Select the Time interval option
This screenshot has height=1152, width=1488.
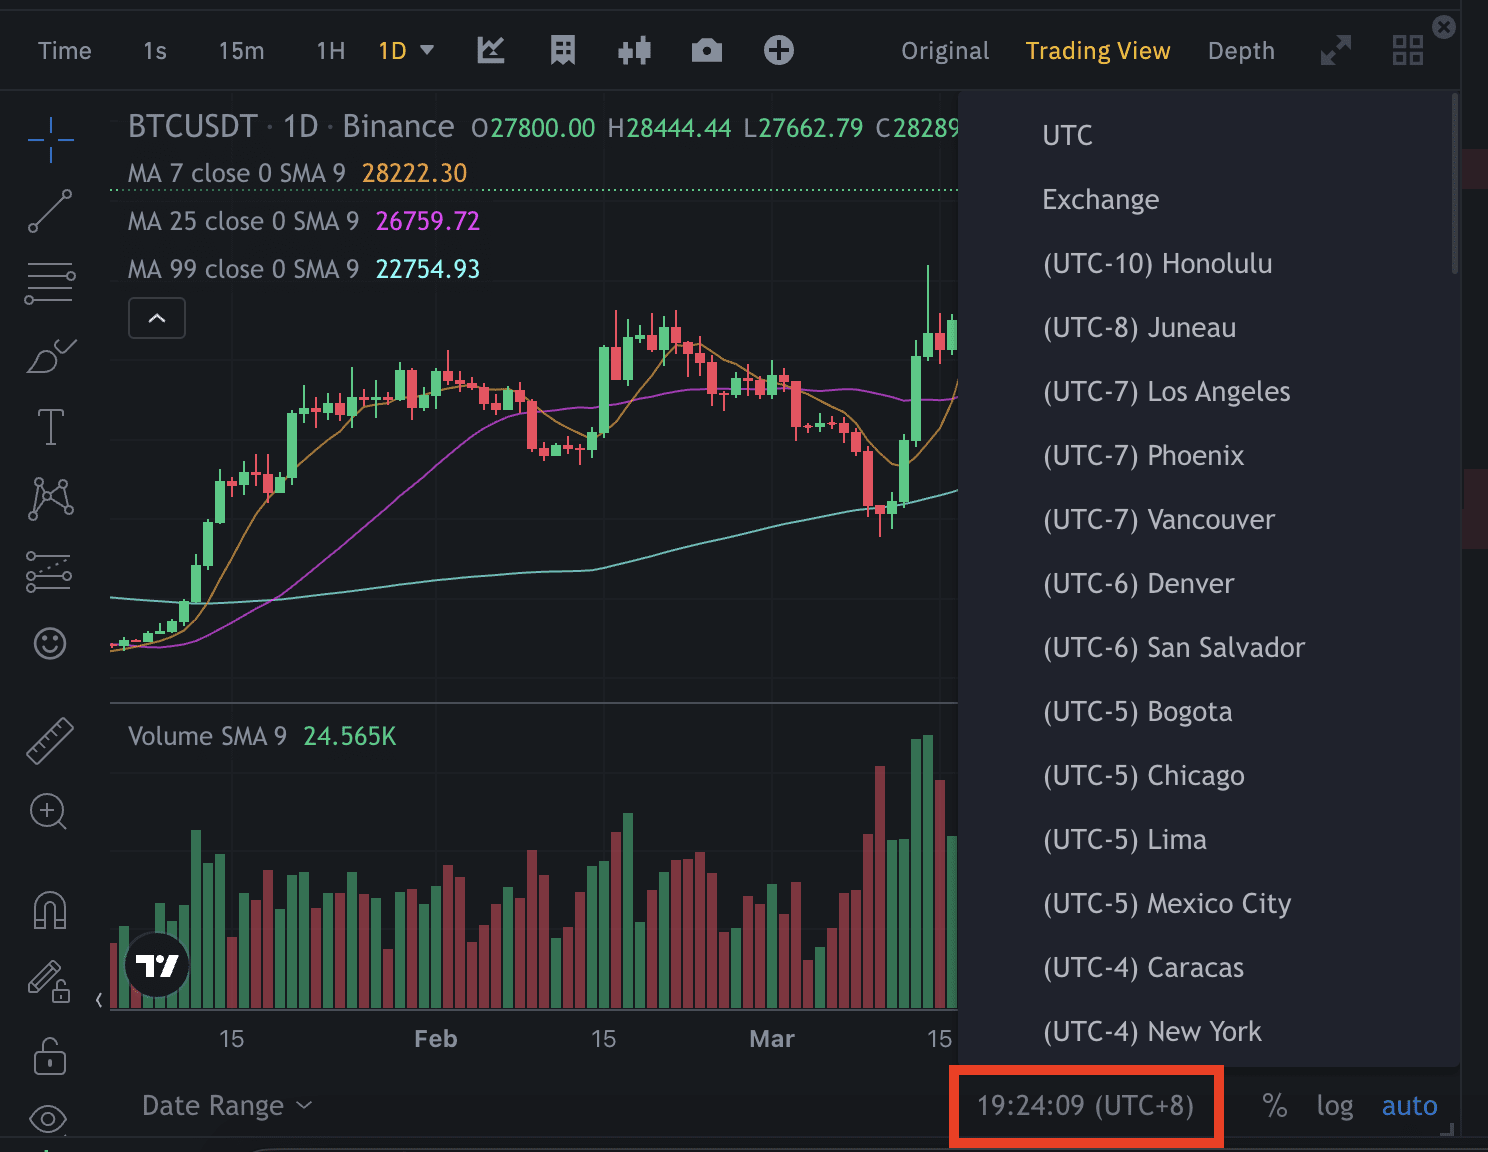pos(65,51)
